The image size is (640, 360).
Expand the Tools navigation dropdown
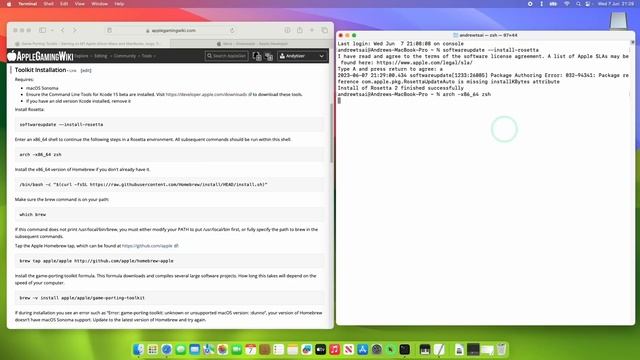148,56
